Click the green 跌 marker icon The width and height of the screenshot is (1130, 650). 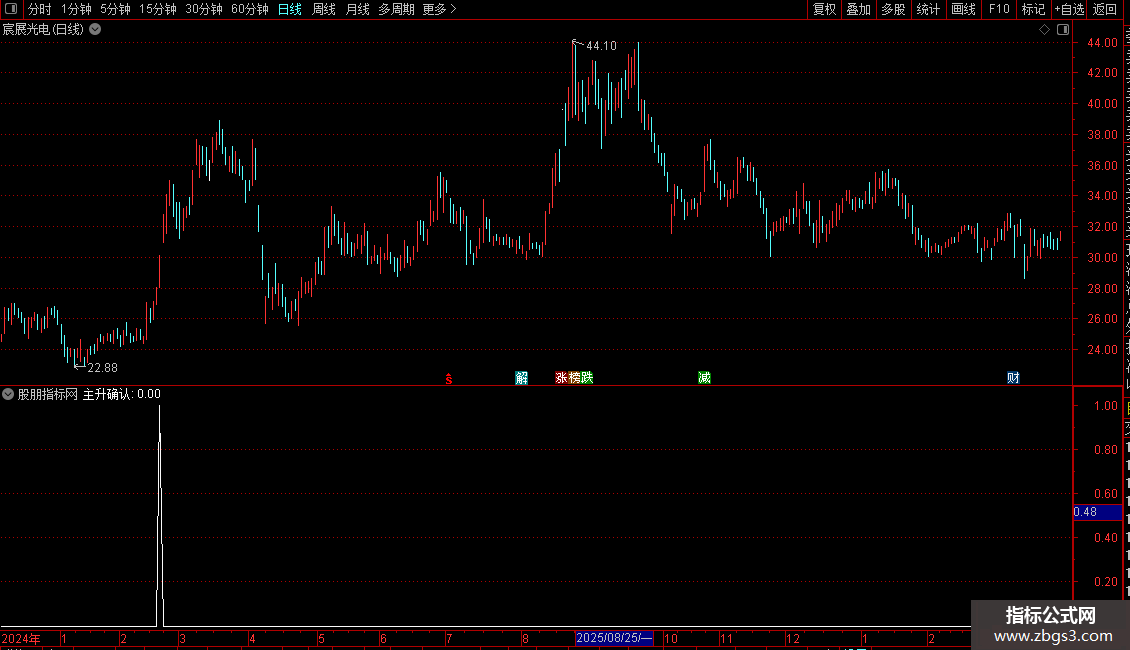coord(587,378)
